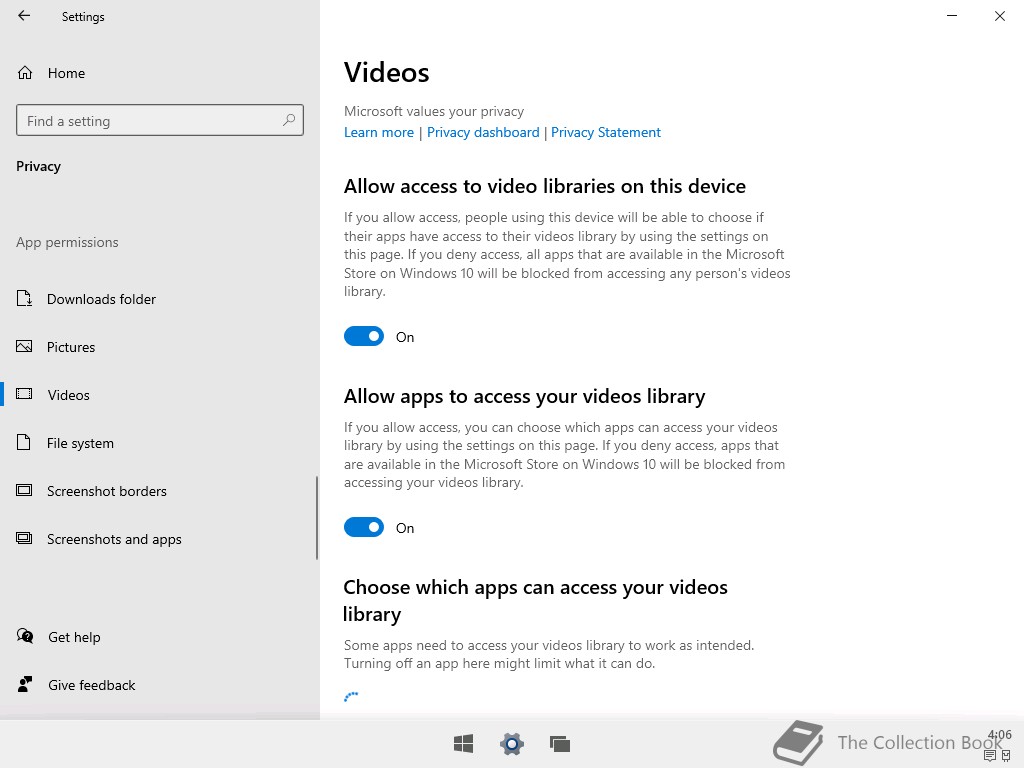Open Task View in the taskbar

coord(560,743)
